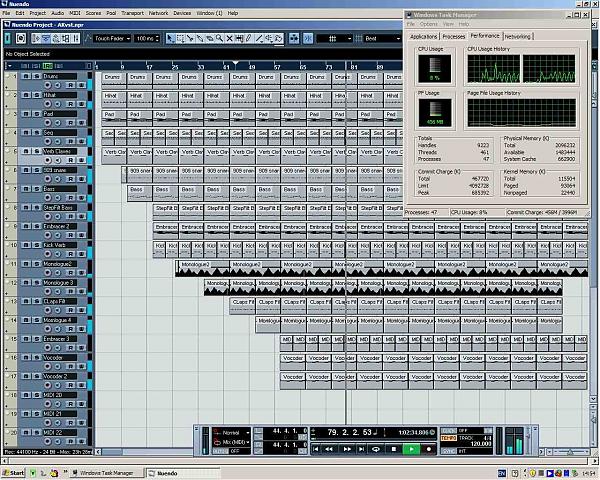Select the Arrow object selection tool
Viewport: 600px width, 480px height.
pos(171,38)
